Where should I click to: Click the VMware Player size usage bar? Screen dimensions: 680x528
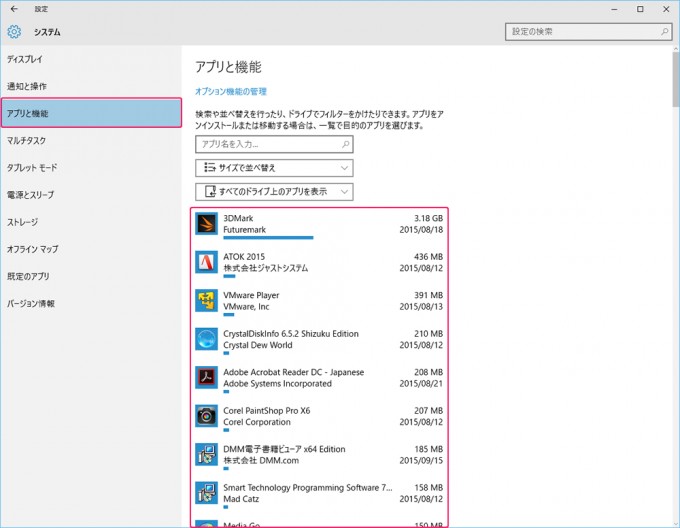[x=229, y=314]
